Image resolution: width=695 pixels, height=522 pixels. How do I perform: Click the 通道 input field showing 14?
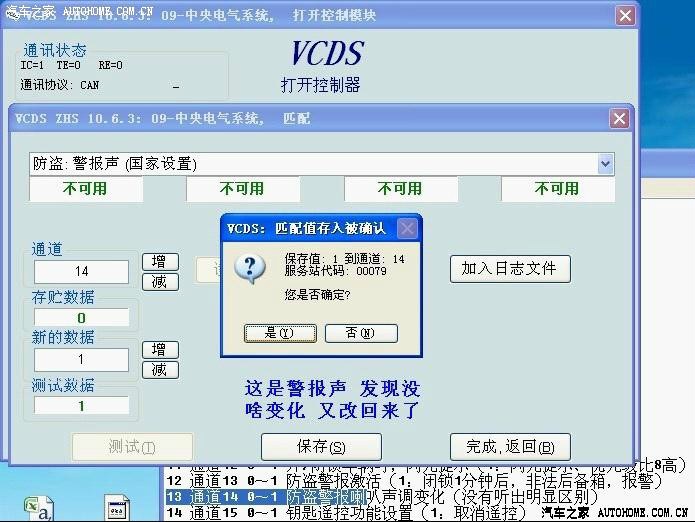(x=82, y=271)
